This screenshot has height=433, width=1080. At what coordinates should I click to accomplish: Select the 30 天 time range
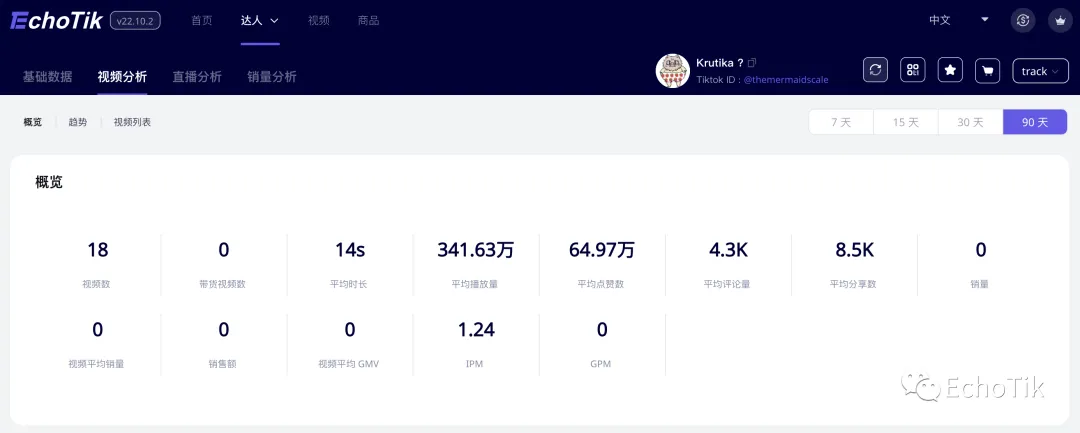[970, 122]
